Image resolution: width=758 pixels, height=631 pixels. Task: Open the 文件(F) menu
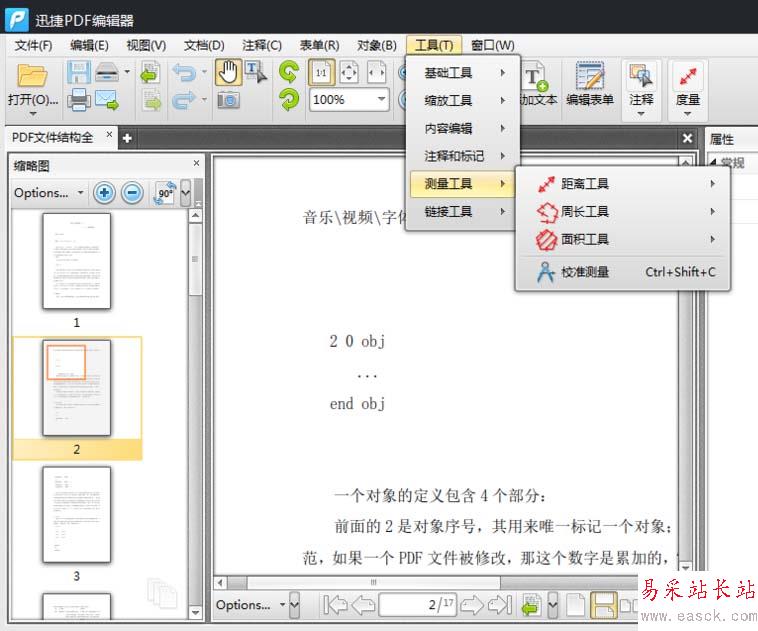pos(33,46)
